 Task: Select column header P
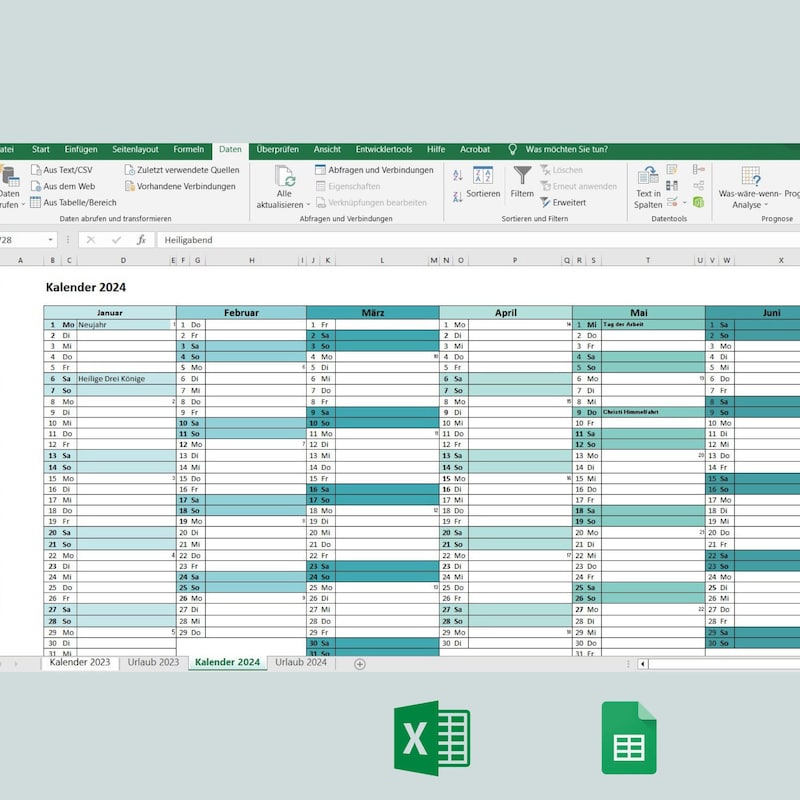tap(515, 261)
